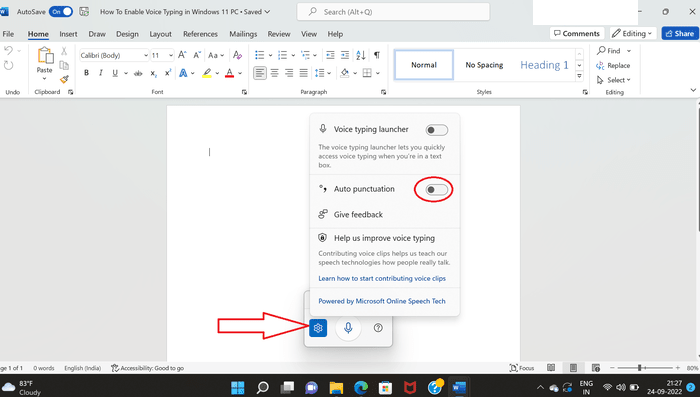The width and height of the screenshot is (700, 397).
Task: Turn on the Voice typing launcher switch
Action: (437, 130)
